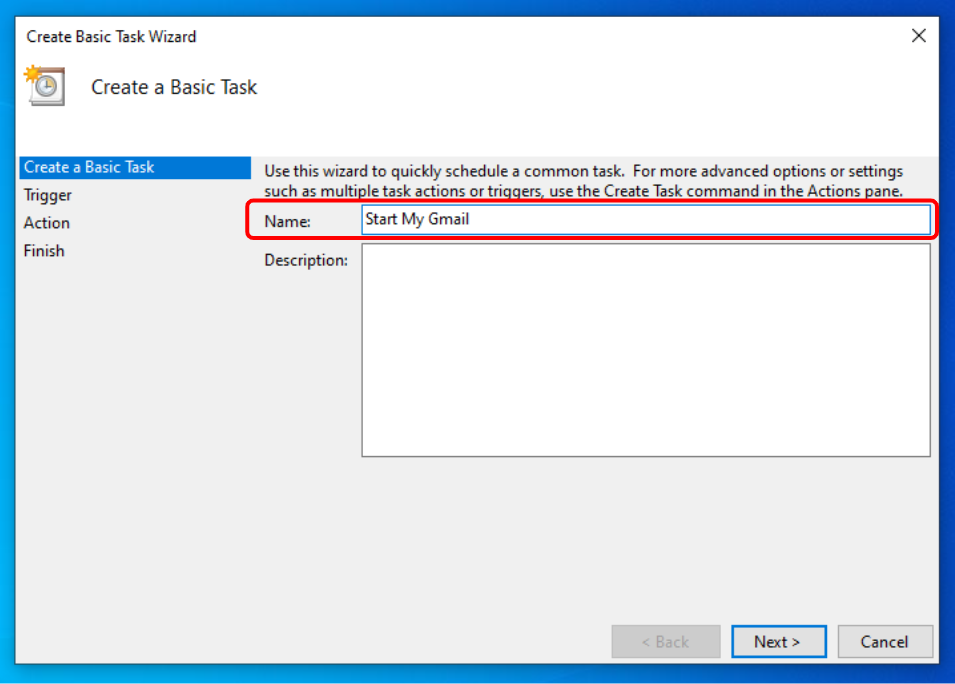The image size is (955, 684).
Task: Click the wizard instructions paragraph
Action: tap(583, 181)
